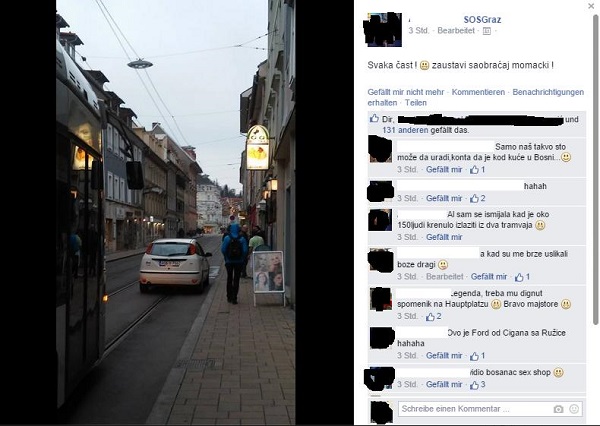Image resolution: width=600 pixels, height=426 pixels.
Task: Click the comments panel vertical scrollbar
Action: [x=595, y=168]
